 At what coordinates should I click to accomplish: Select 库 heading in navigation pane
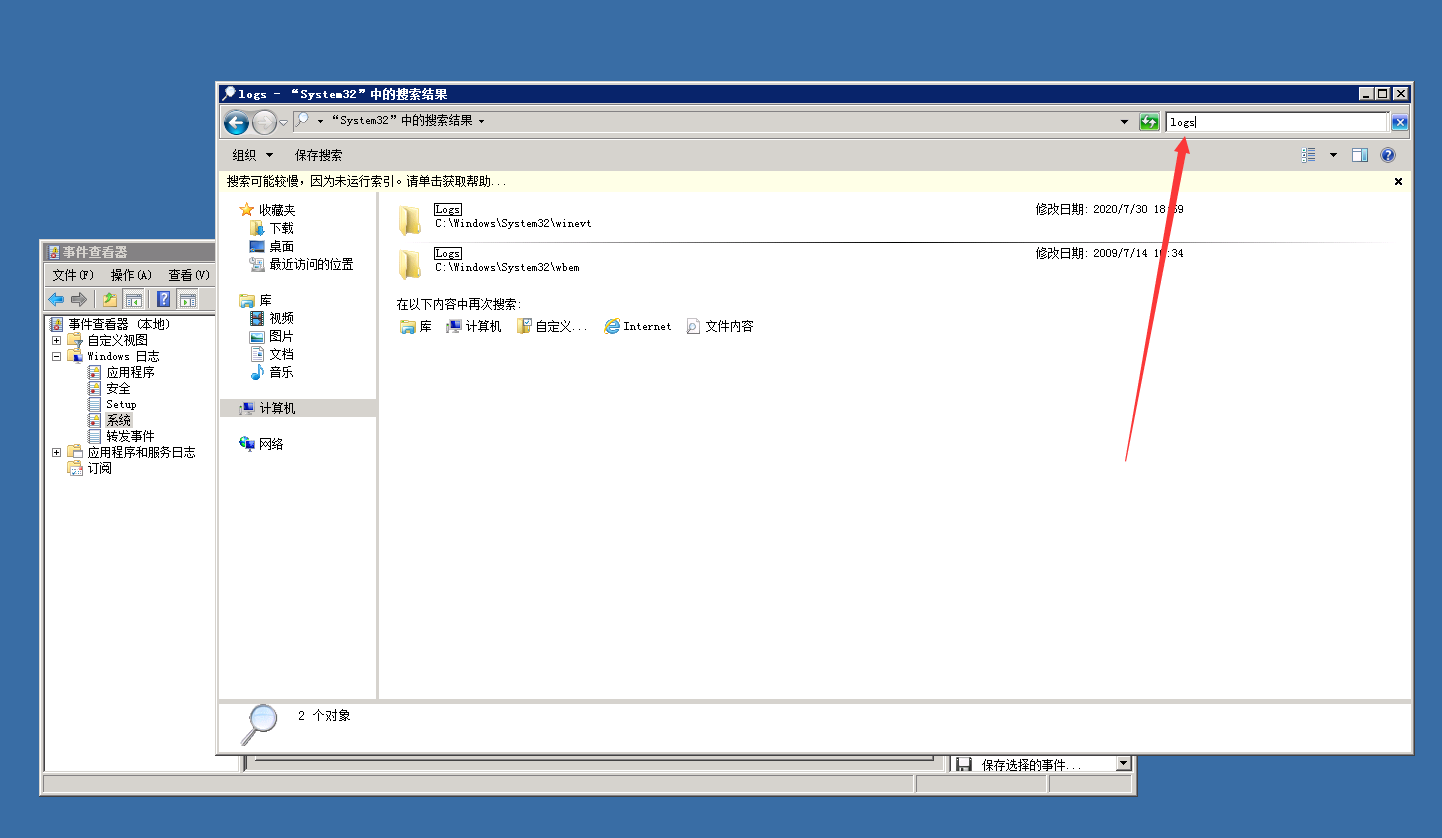pos(256,300)
